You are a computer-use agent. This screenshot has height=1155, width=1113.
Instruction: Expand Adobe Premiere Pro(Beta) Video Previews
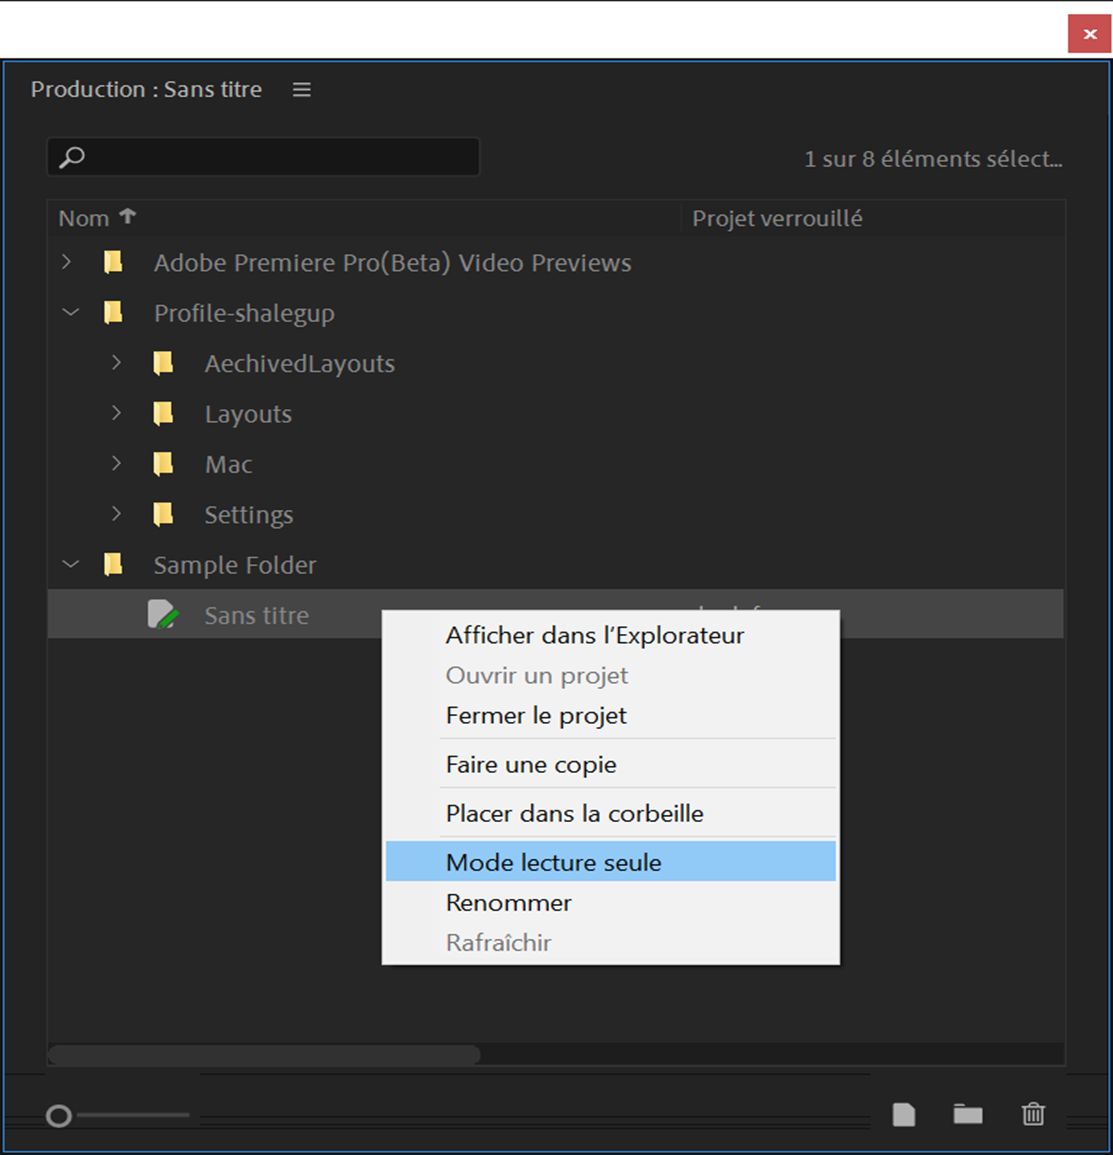click(66, 262)
